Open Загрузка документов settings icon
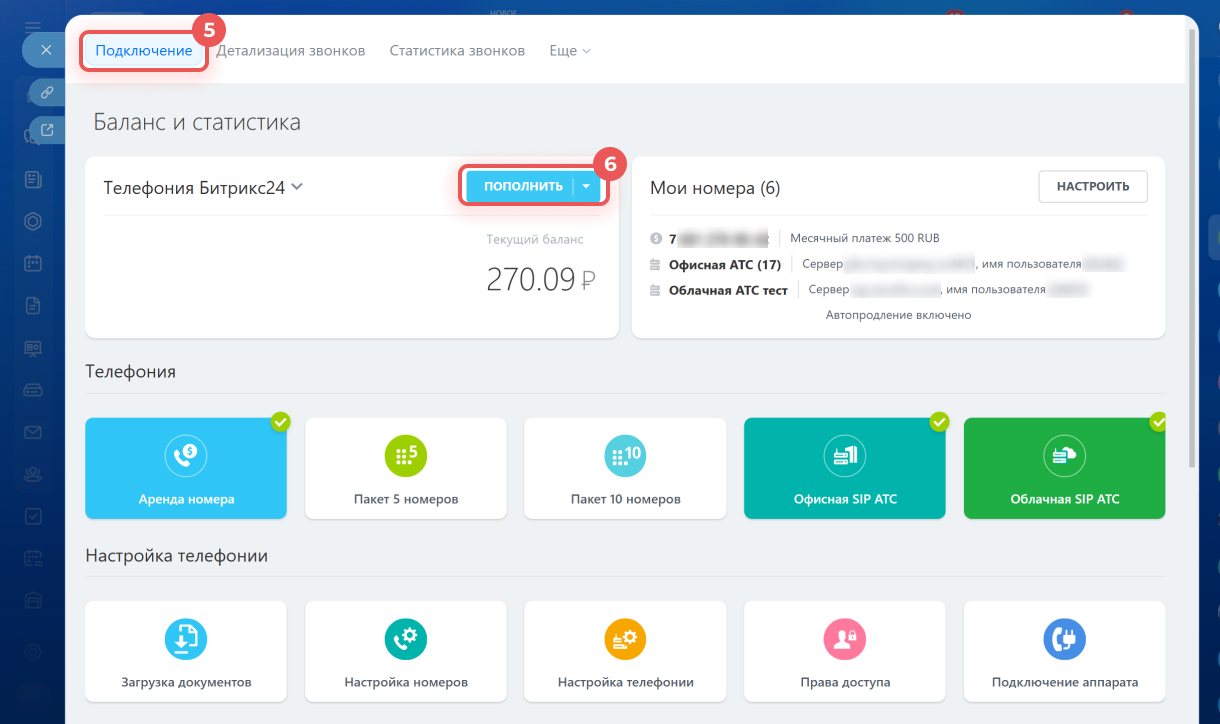 tap(186, 638)
